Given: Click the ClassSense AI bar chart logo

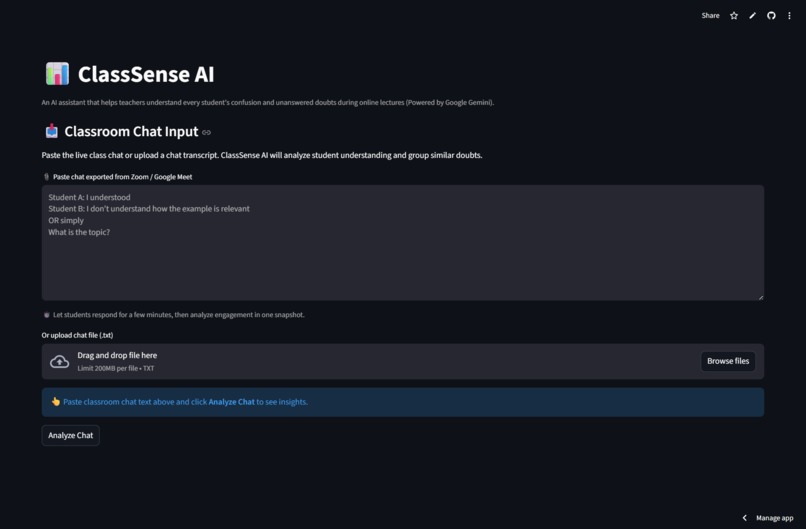Looking at the screenshot, I should (57, 74).
